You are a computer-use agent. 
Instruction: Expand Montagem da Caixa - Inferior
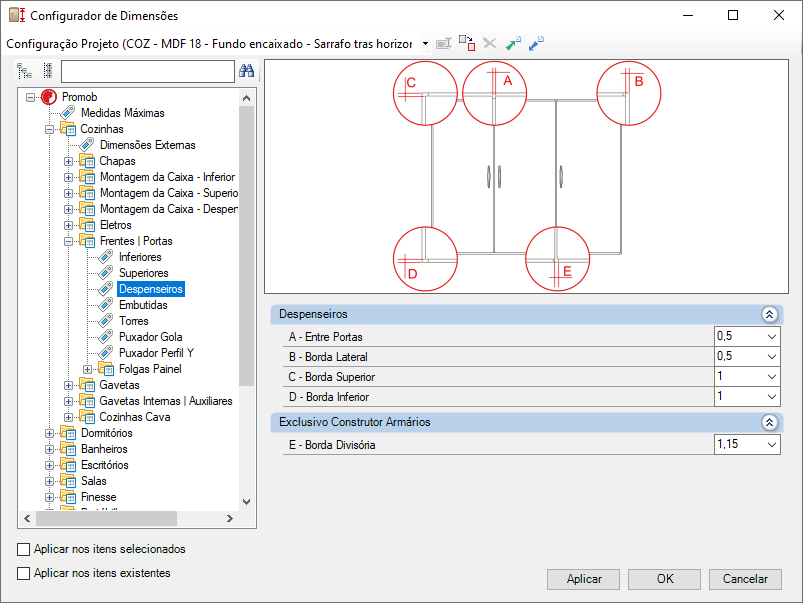pyautogui.click(x=68, y=177)
